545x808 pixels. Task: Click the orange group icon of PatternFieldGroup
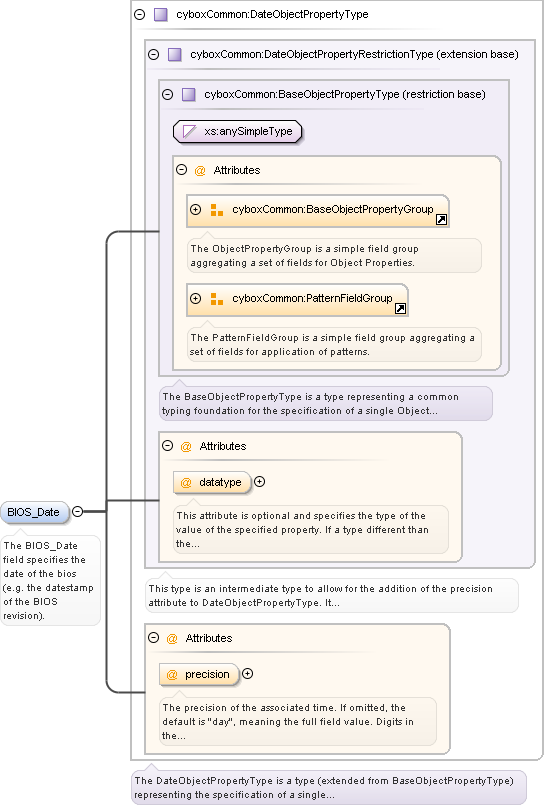coord(217,299)
